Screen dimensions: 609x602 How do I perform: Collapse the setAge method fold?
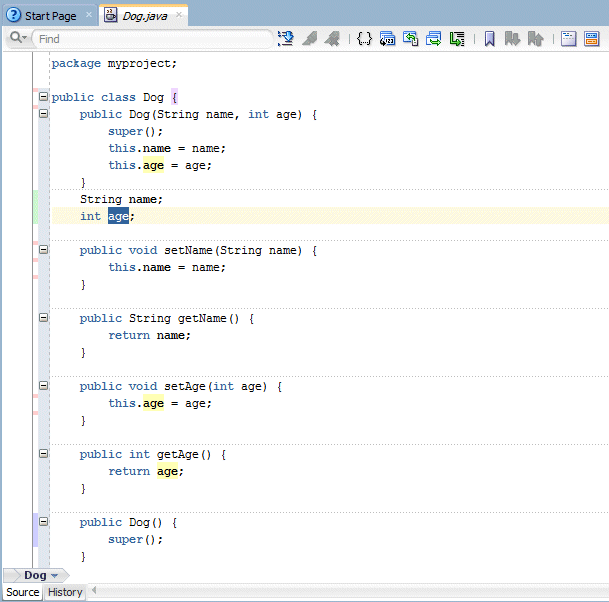point(44,385)
